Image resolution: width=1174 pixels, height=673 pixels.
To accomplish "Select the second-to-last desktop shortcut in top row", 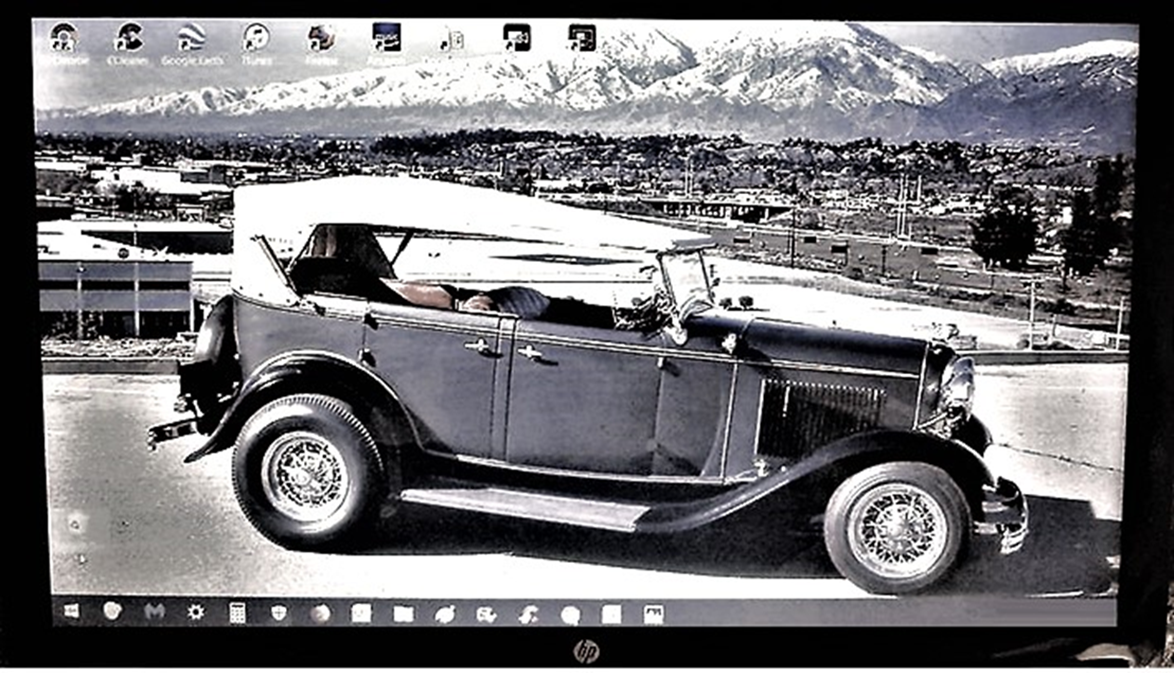I will coord(516,38).
